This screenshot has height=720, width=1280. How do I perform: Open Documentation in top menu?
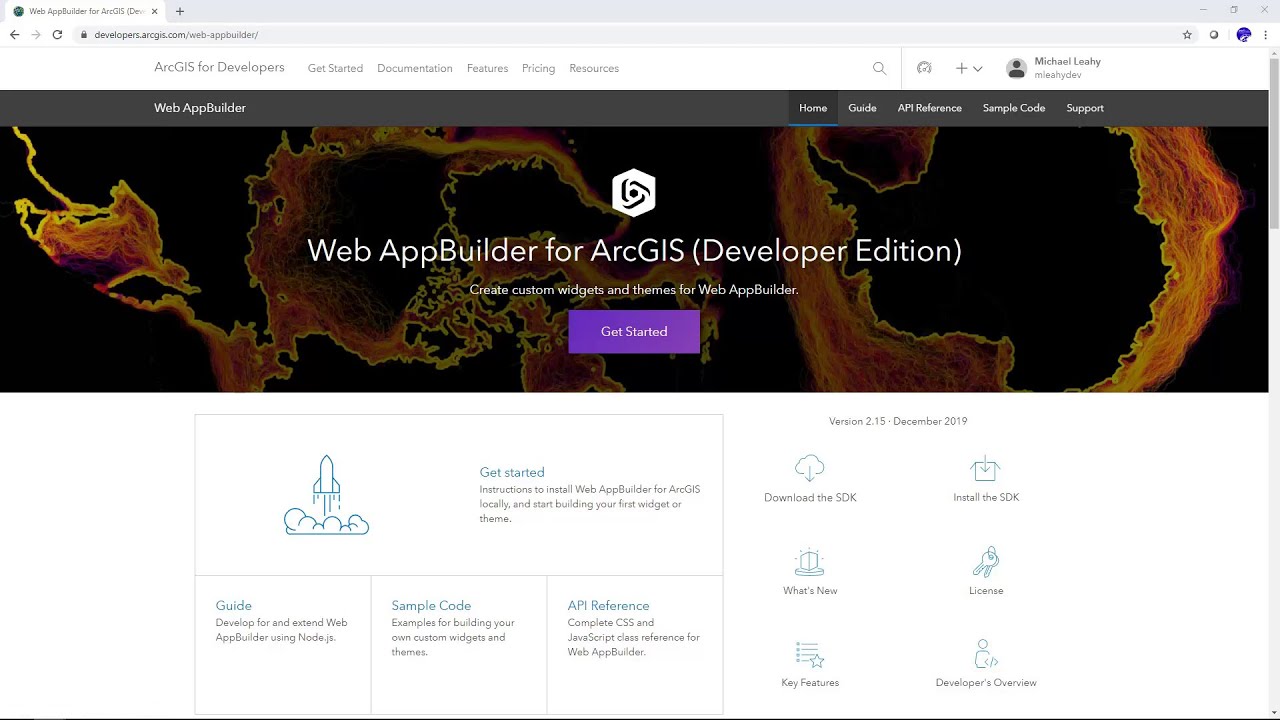(415, 68)
